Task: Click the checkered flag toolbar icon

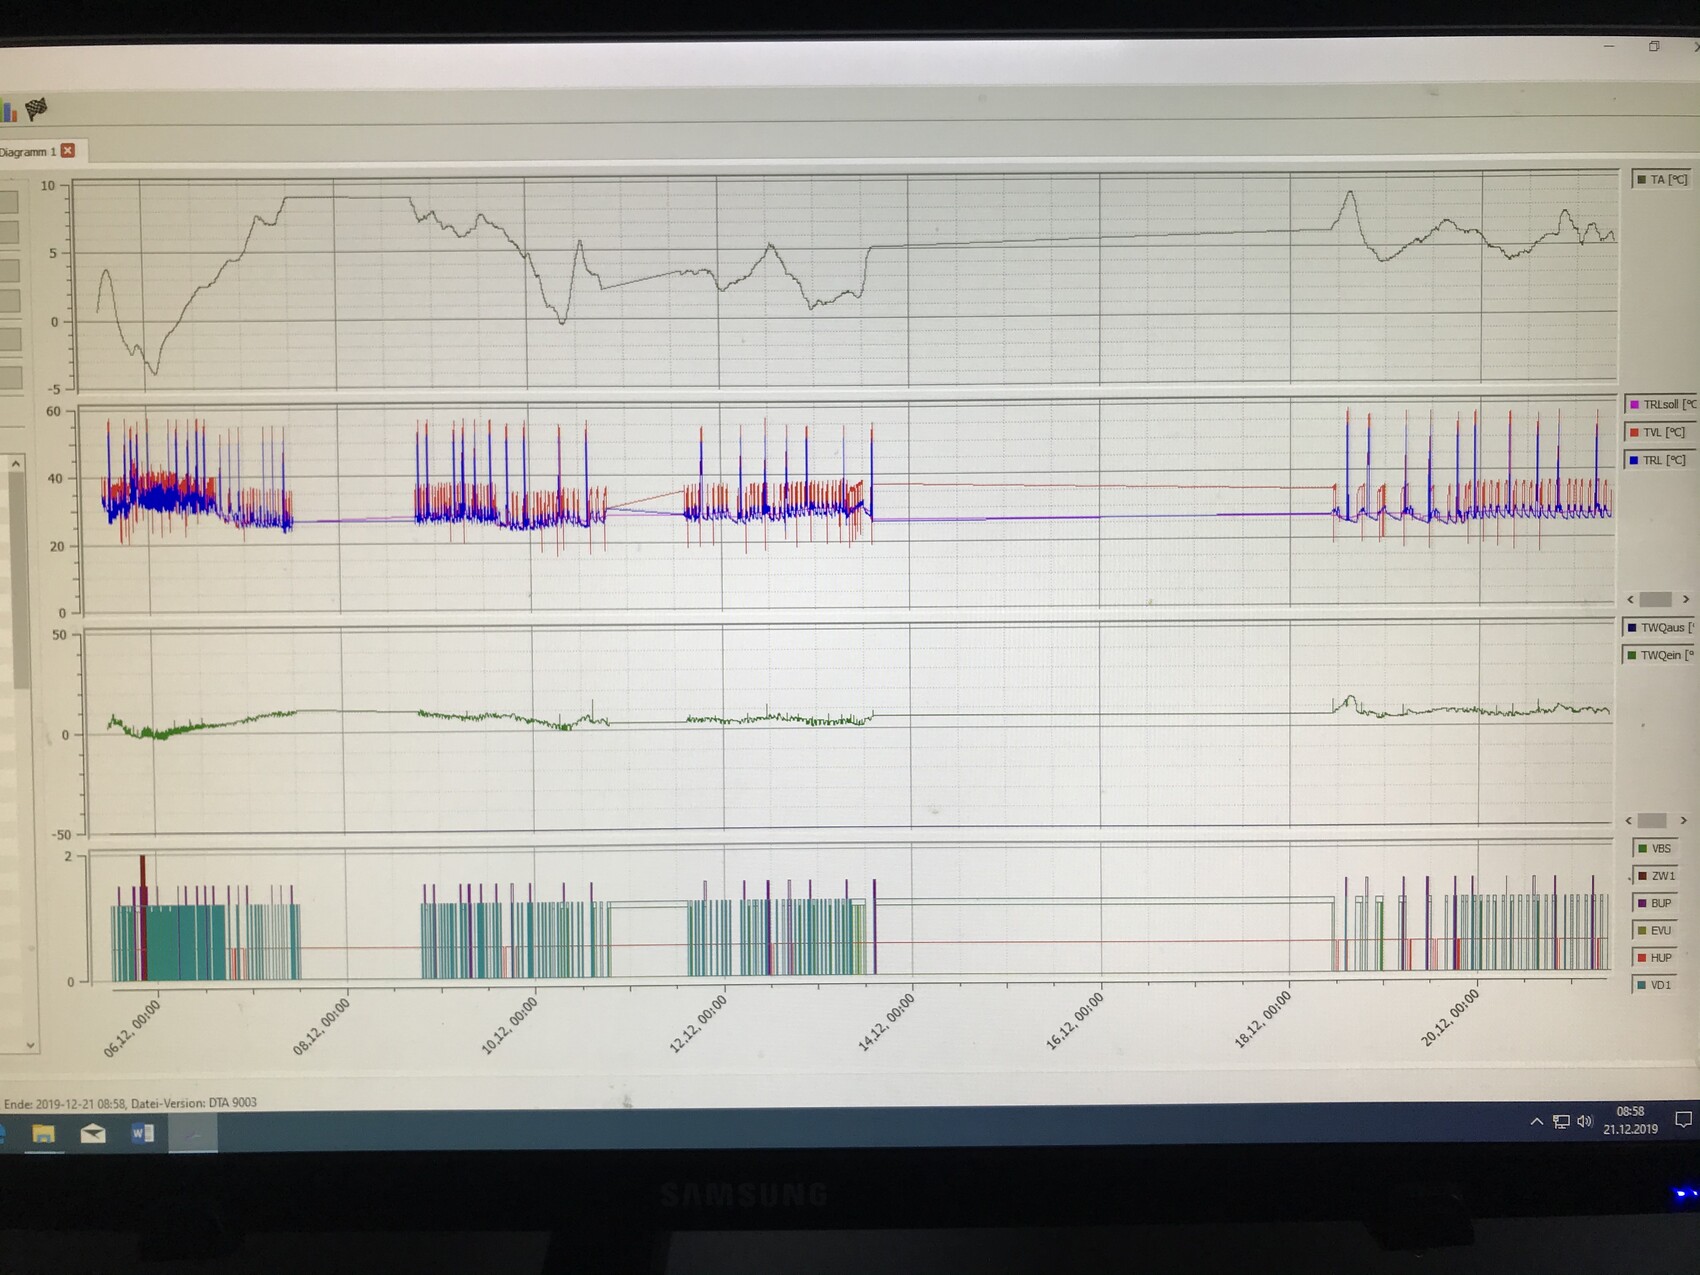Action: pos(37,109)
